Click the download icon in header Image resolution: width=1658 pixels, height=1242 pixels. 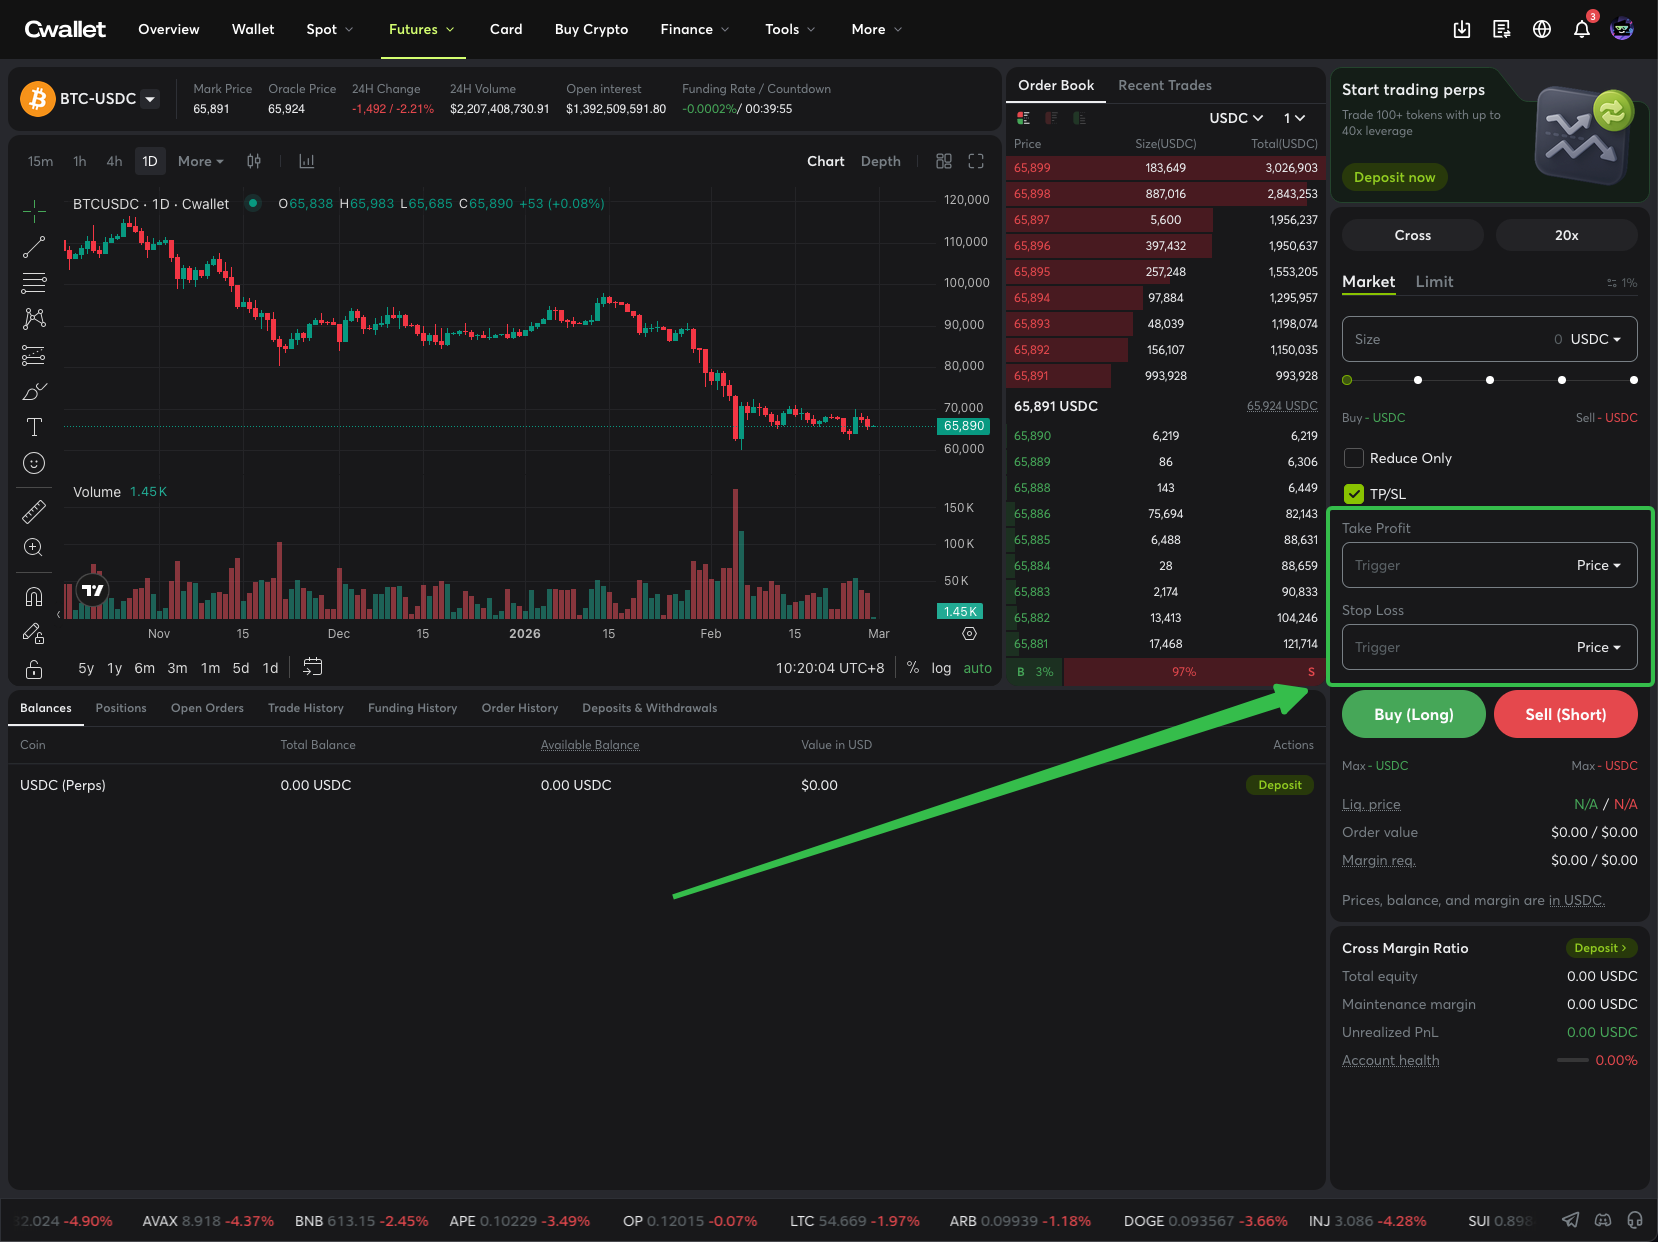click(1461, 30)
